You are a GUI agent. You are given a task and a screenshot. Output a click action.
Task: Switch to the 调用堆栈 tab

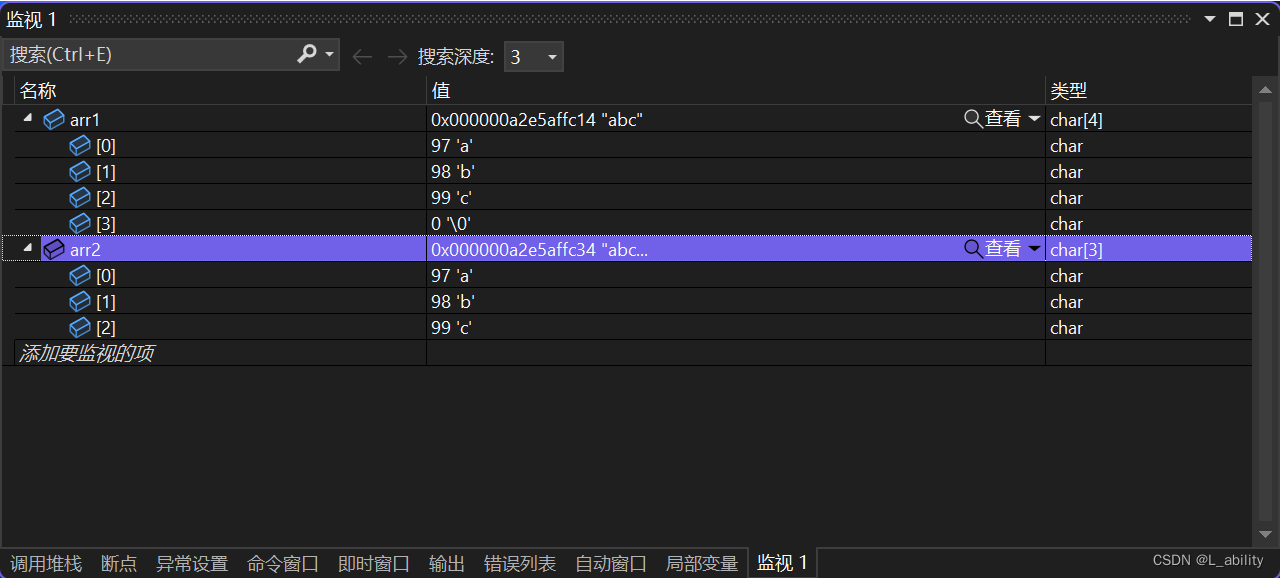(46, 563)
